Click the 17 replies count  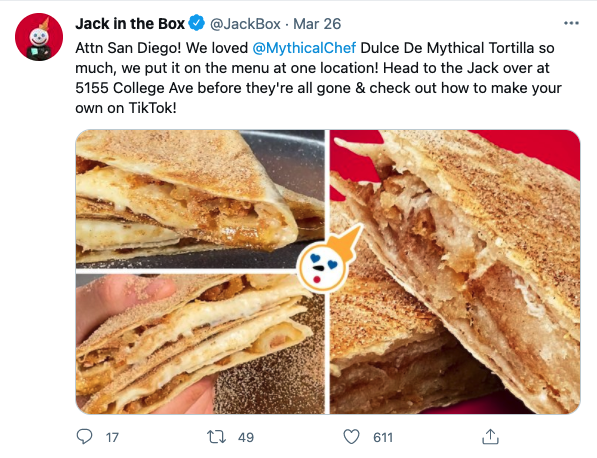tap(112, 437)
